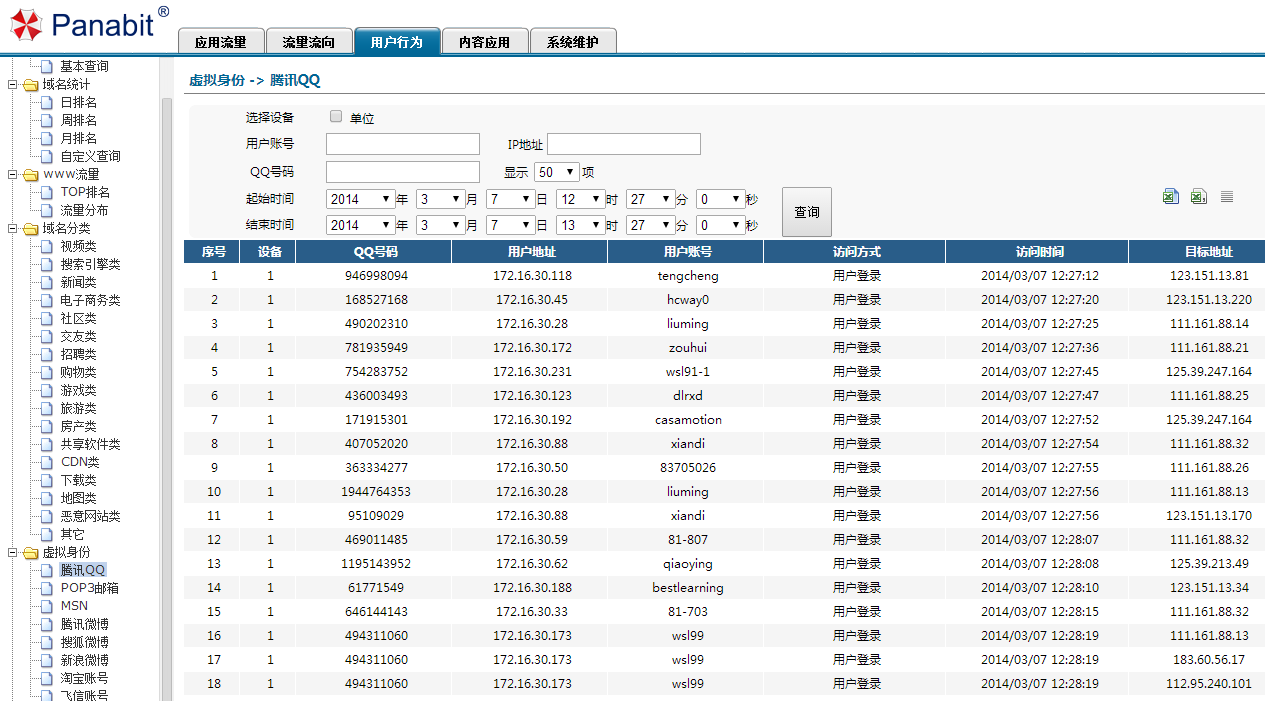
Task: Click the page icon beside 搜索引擎类
Action: tap(46, 264)
